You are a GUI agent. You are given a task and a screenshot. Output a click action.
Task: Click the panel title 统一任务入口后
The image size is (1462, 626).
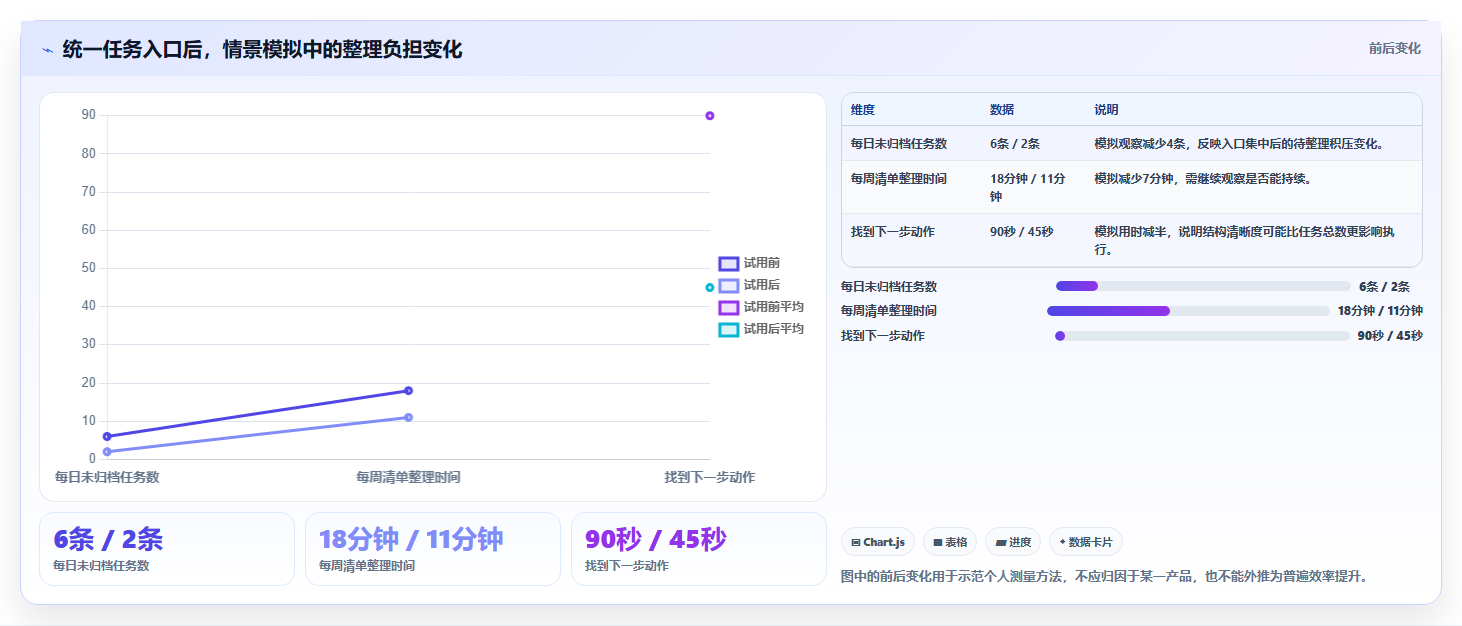262,49
